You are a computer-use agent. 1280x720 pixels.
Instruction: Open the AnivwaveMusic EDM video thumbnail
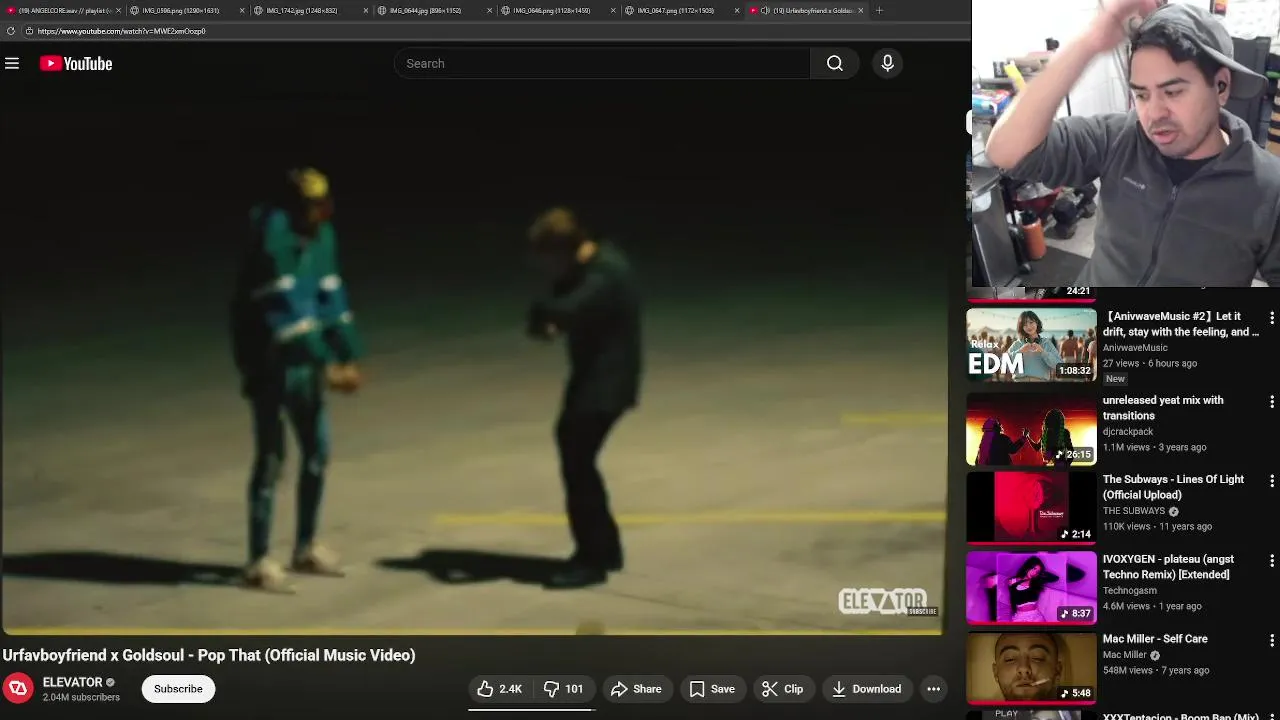(1031, 345)
